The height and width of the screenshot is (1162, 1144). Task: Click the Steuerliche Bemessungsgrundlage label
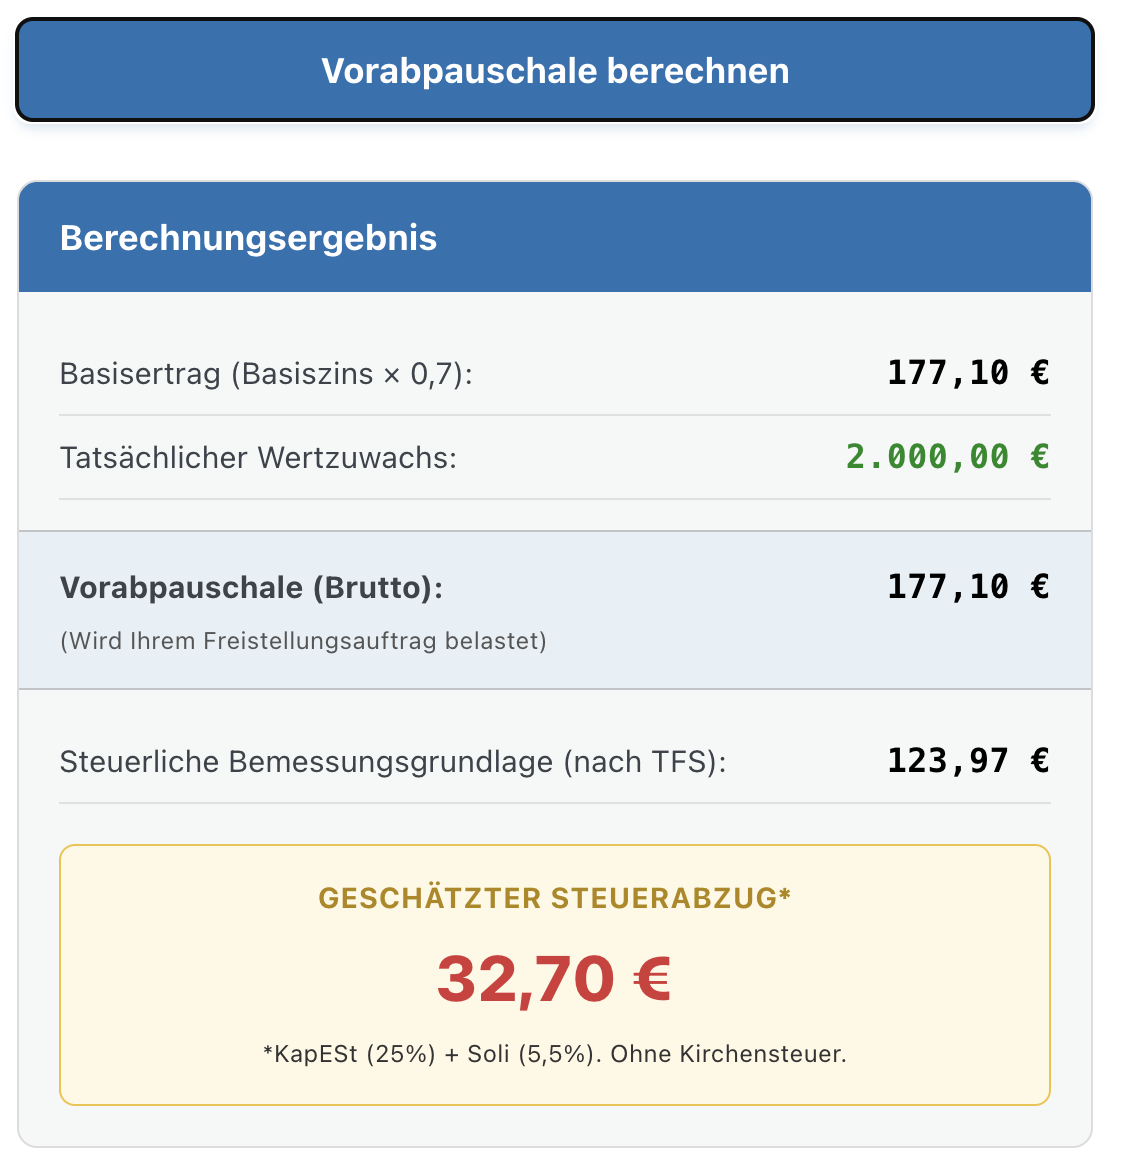(x=306, y=762)
